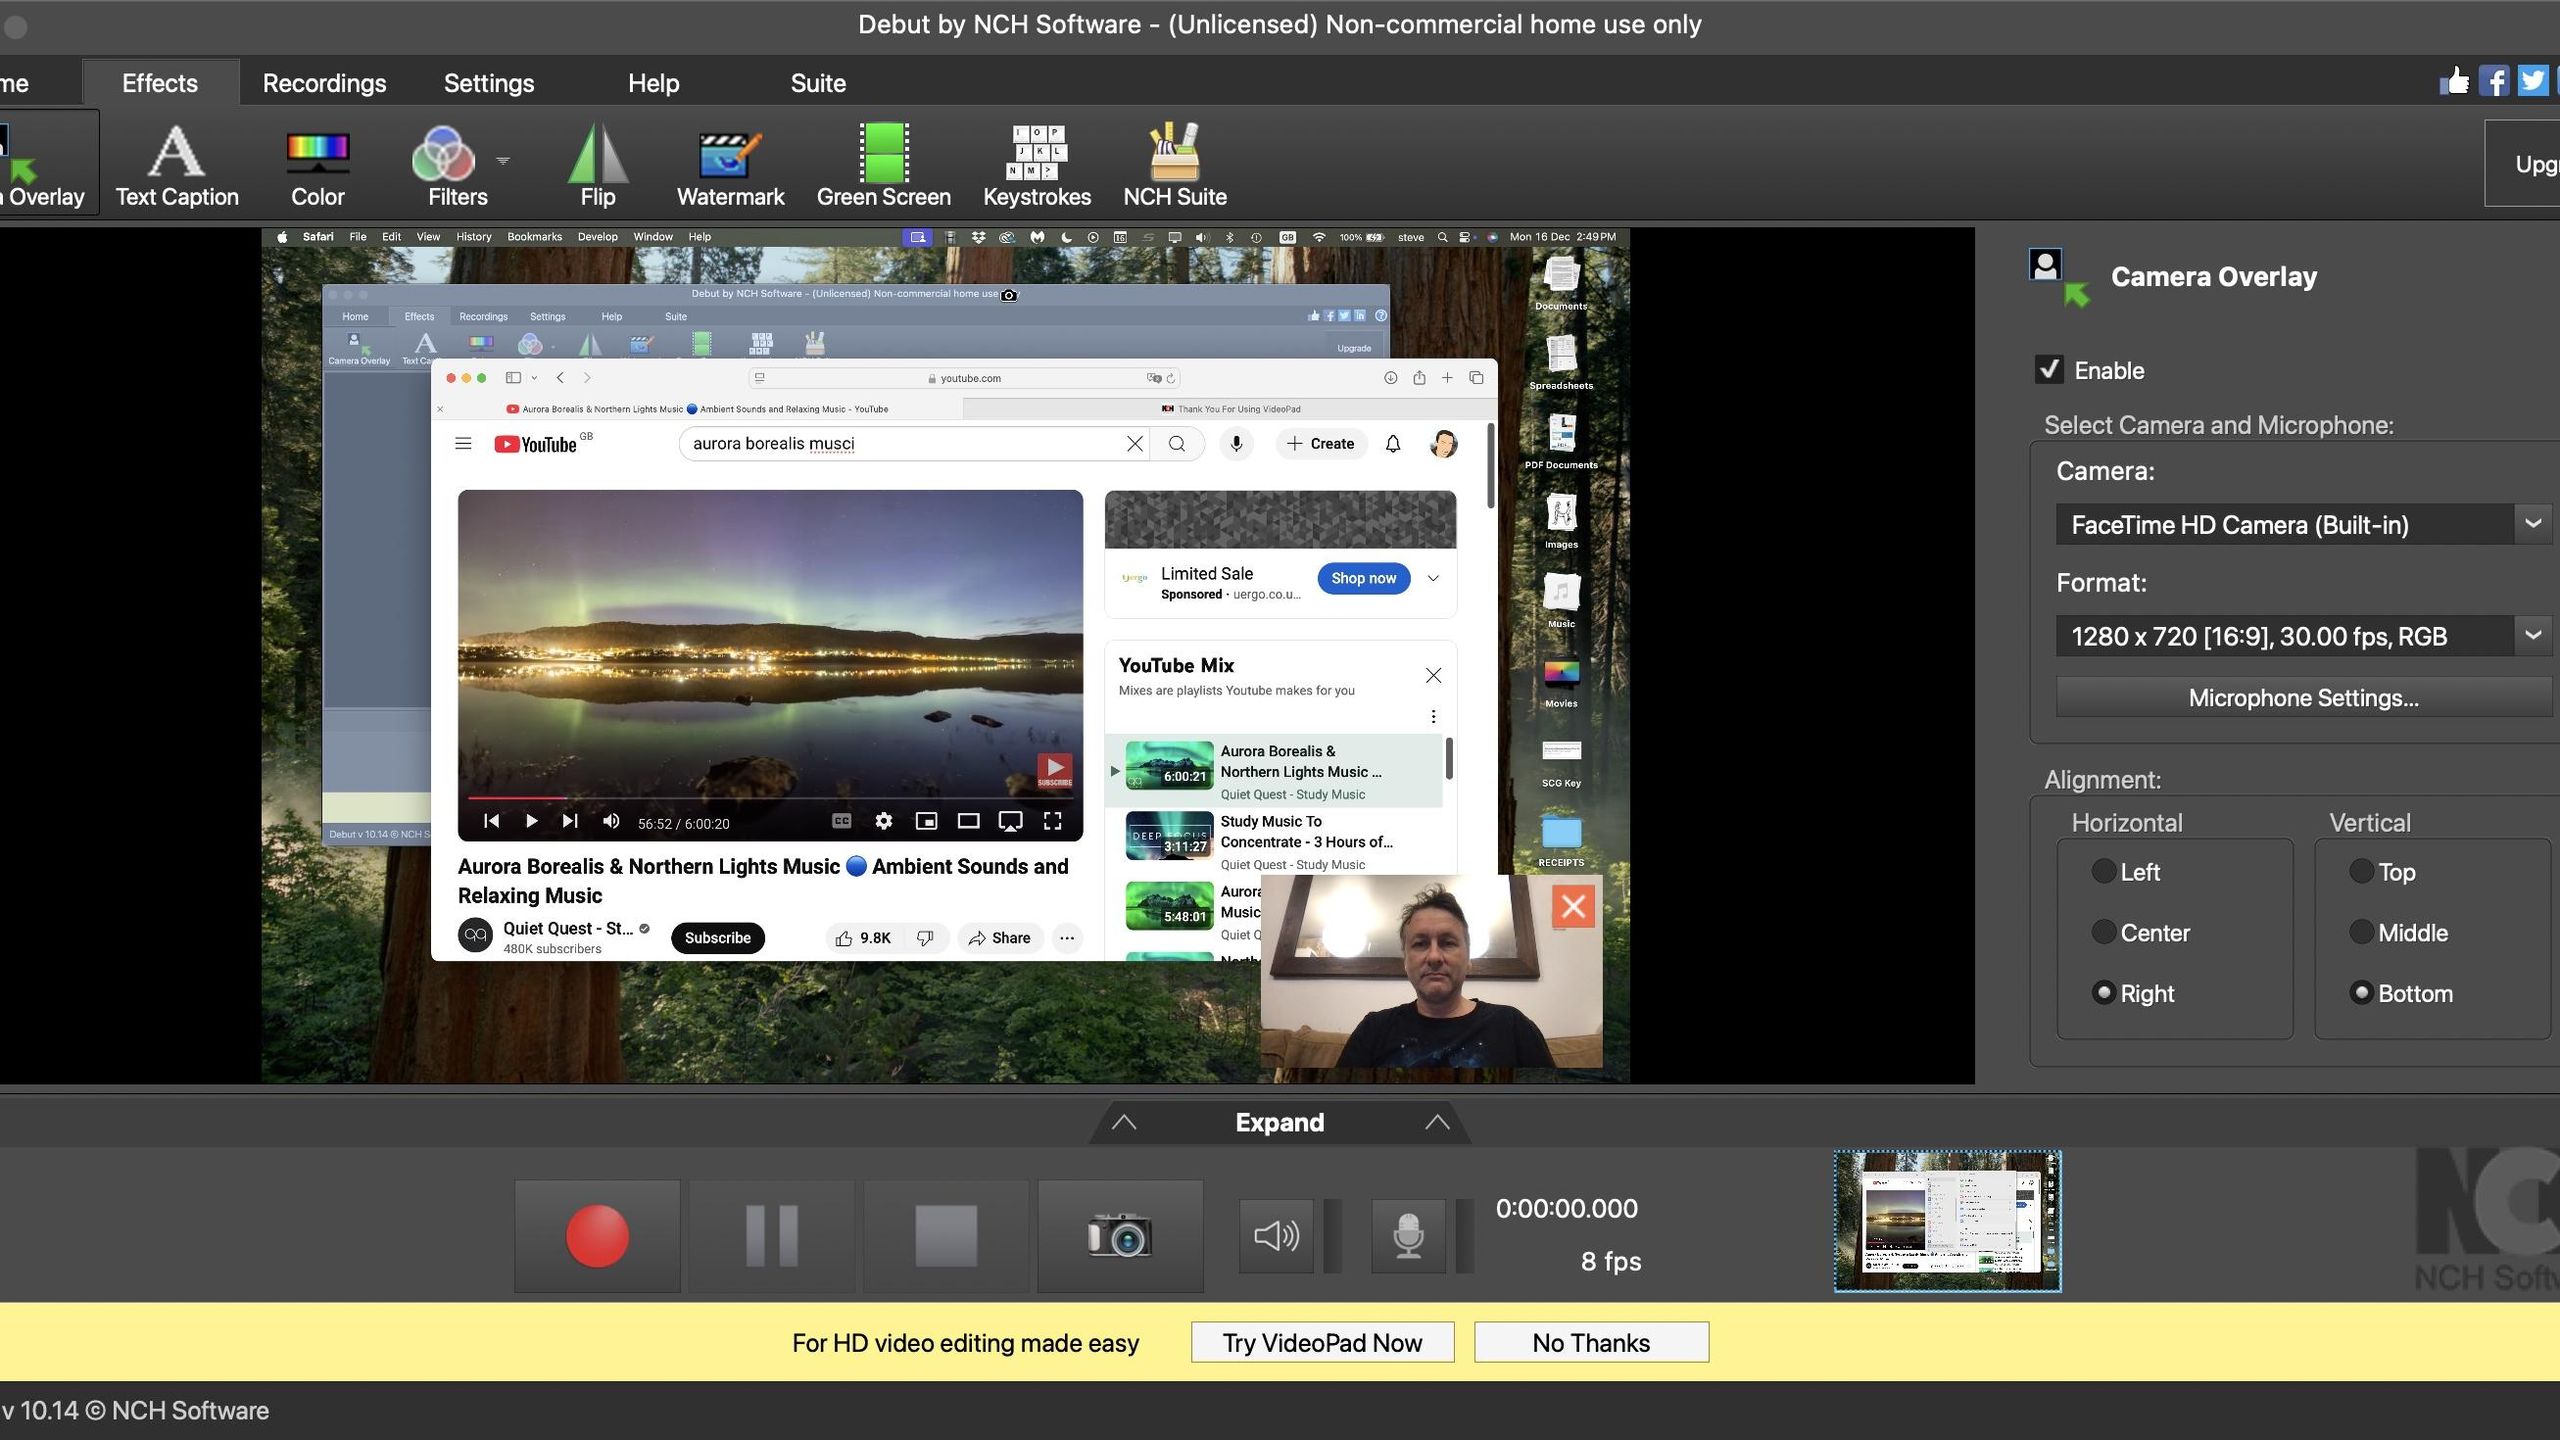This screenshot has width=2560, height=1440.
Task: Switch to the Recordings tab
Action: pyautogui.click(x=324, y=83)
